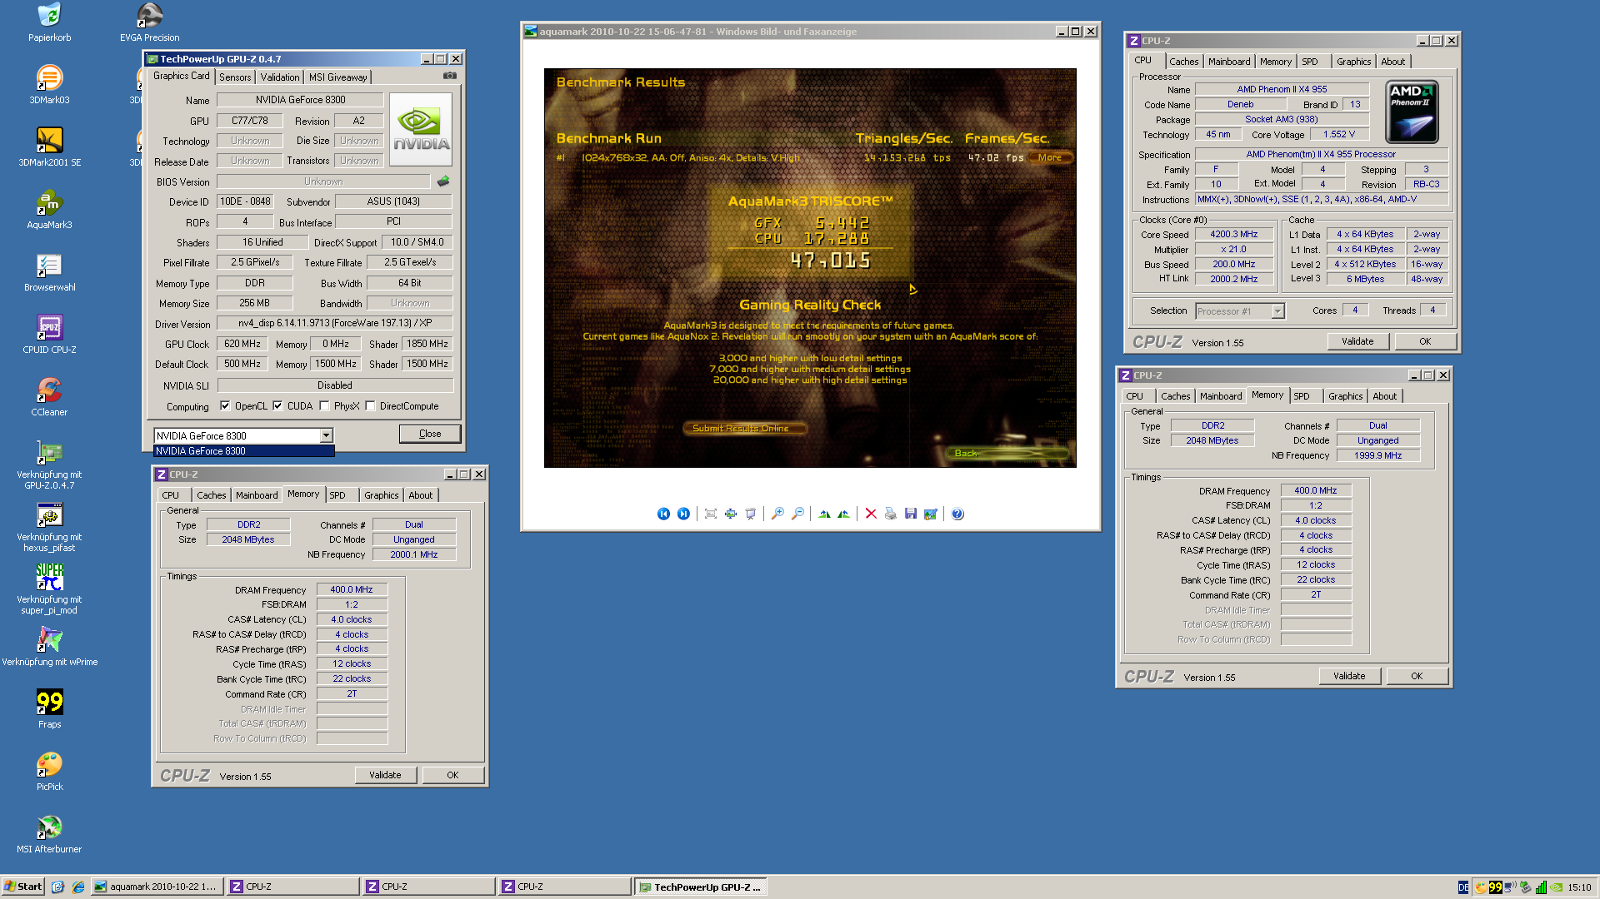Open Papierkorb recycle bin
This screenshot has height=899, width=1600.
tap(49, 23)
